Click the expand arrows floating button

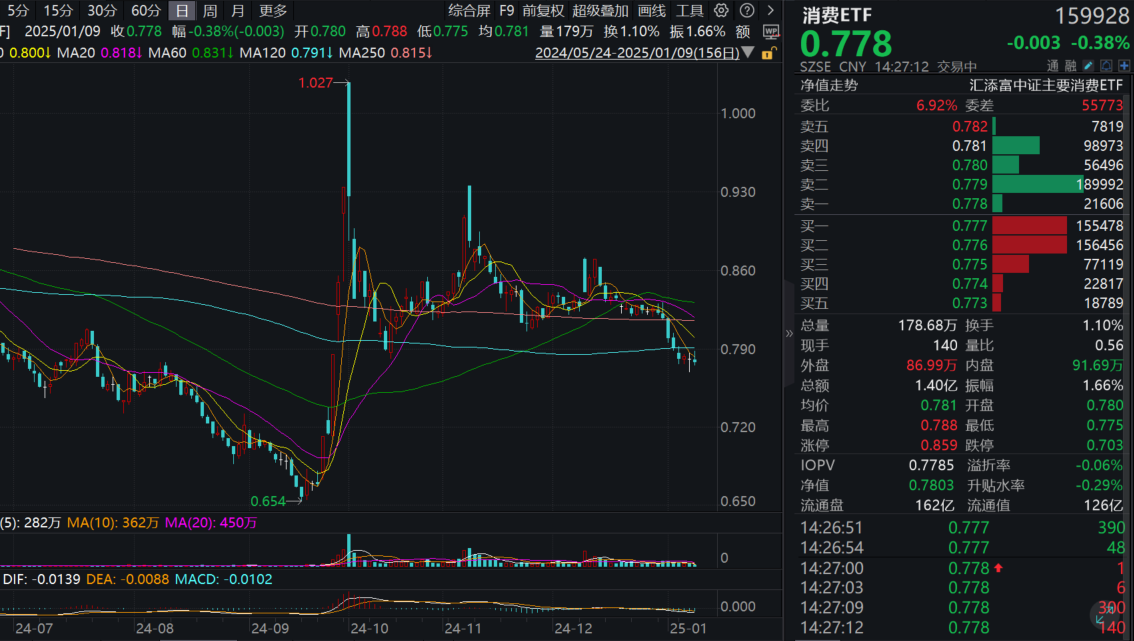pos(1104,616)
